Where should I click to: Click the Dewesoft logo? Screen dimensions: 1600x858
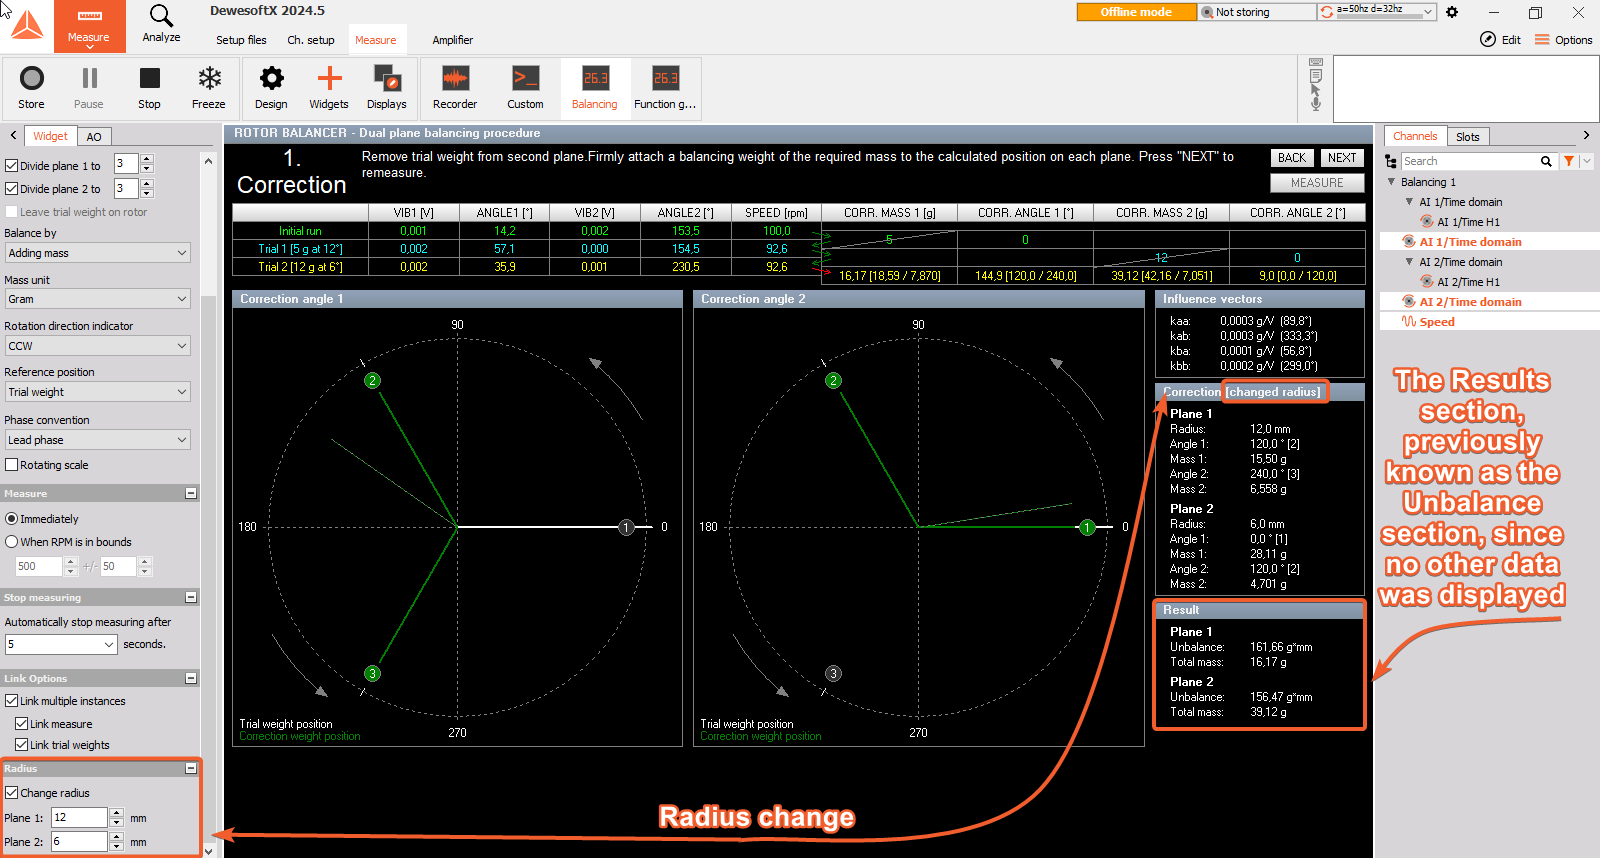click(26, 24)
